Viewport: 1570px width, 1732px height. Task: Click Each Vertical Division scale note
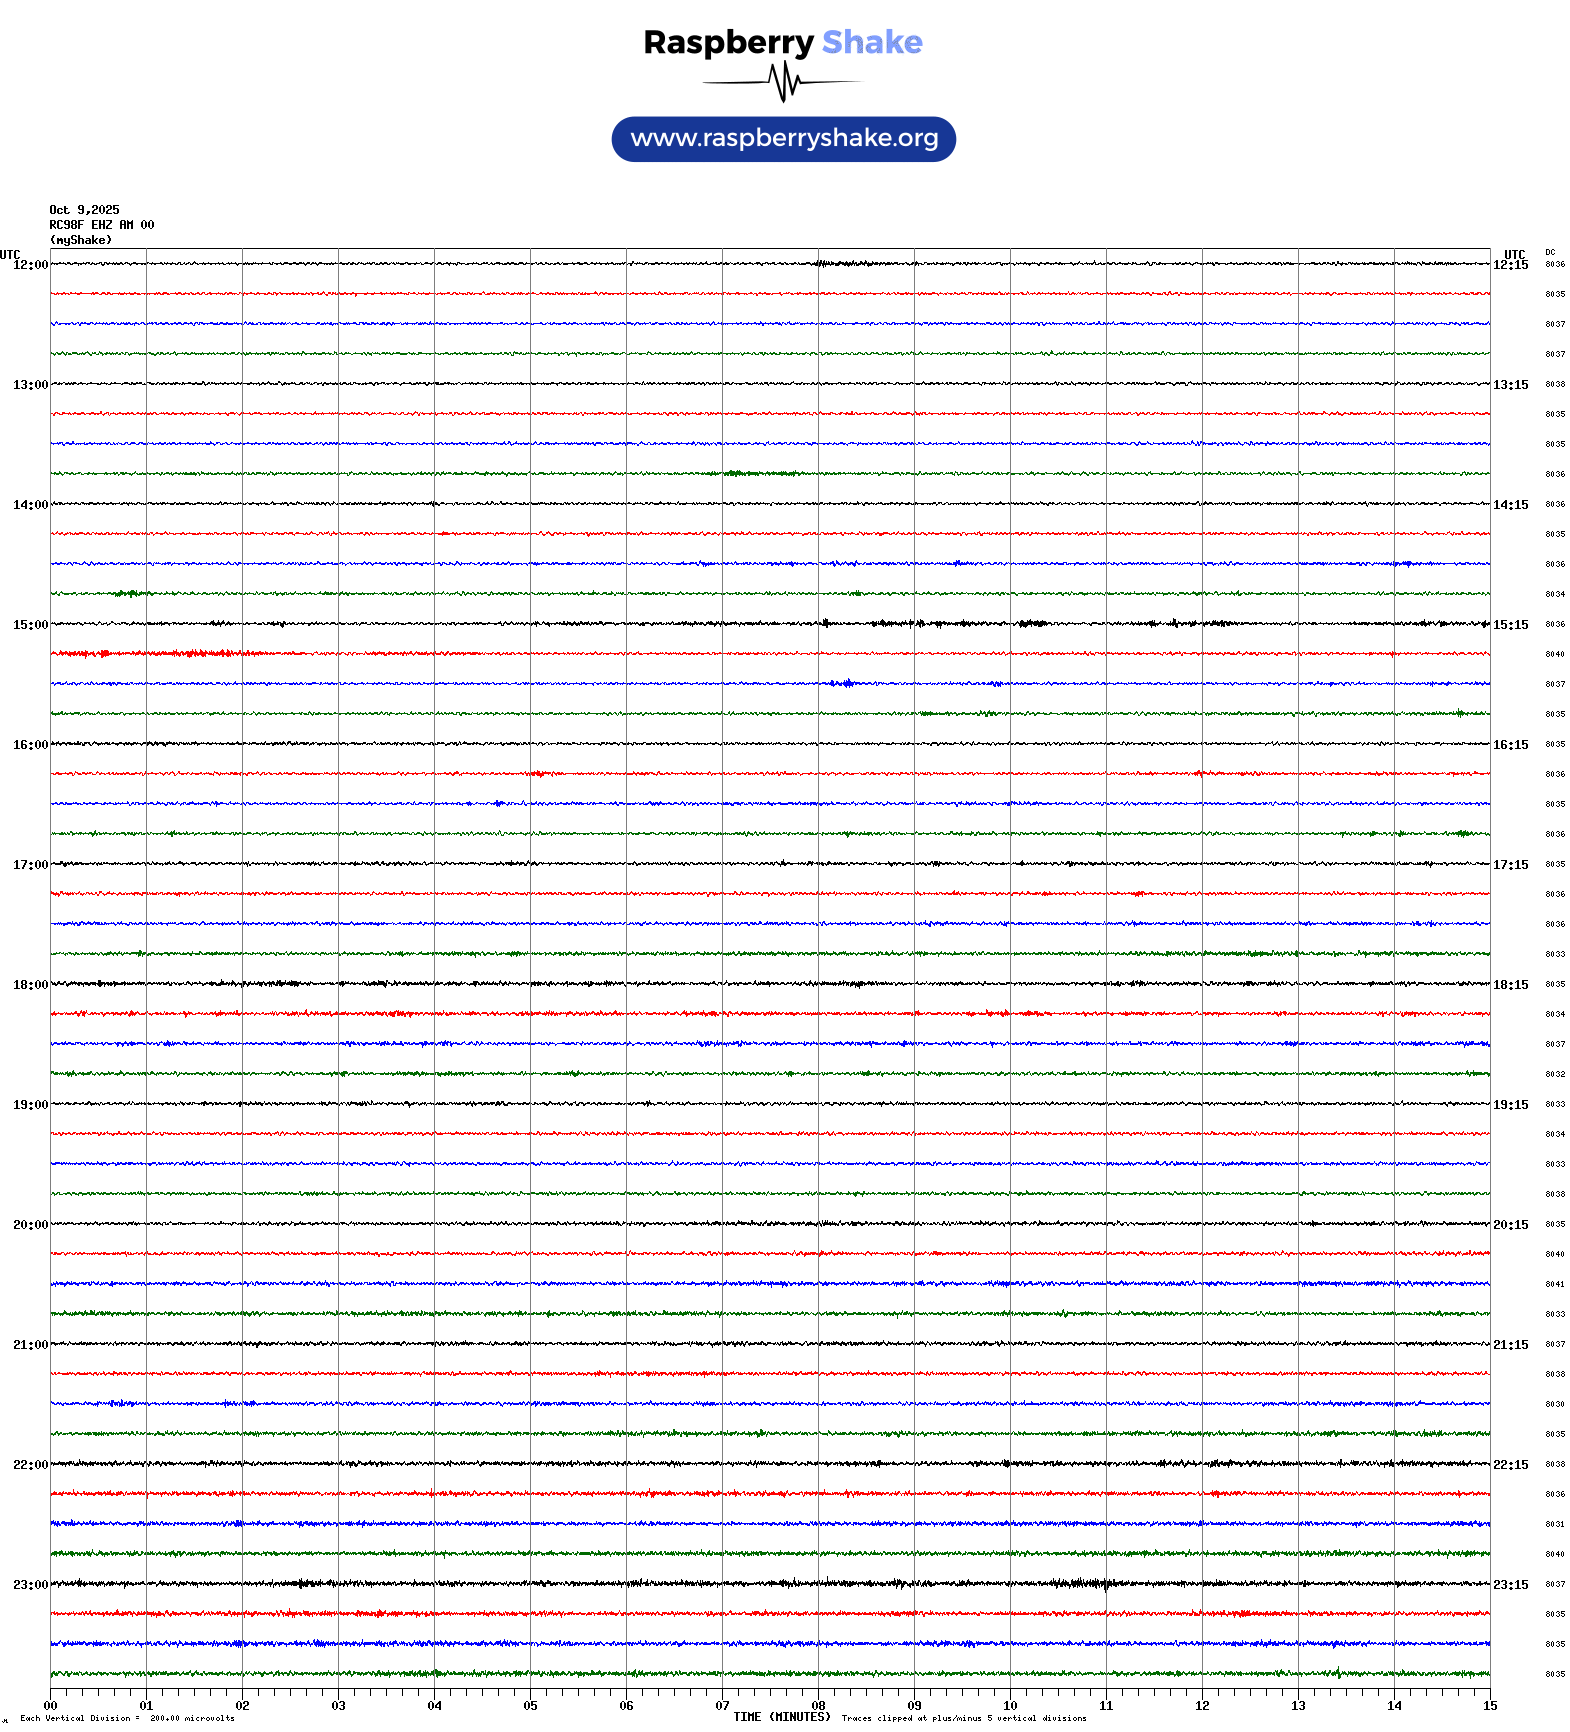127,1718
